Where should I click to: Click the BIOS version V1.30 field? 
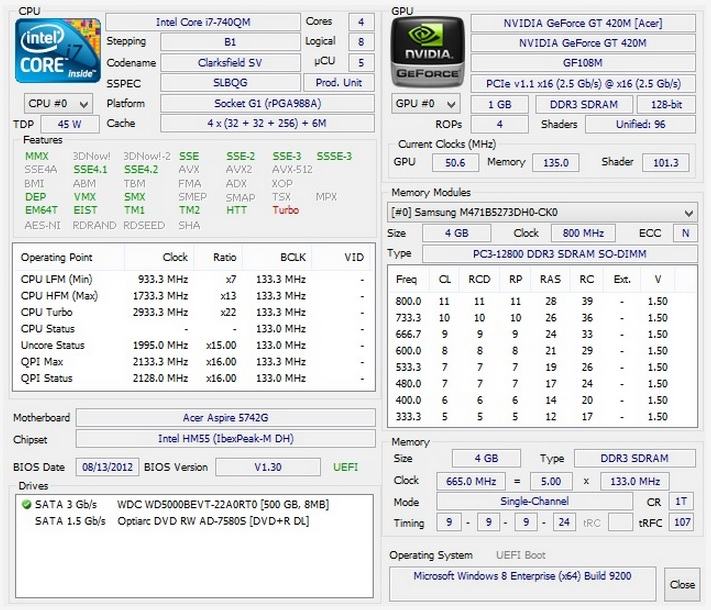coord(268,467)
